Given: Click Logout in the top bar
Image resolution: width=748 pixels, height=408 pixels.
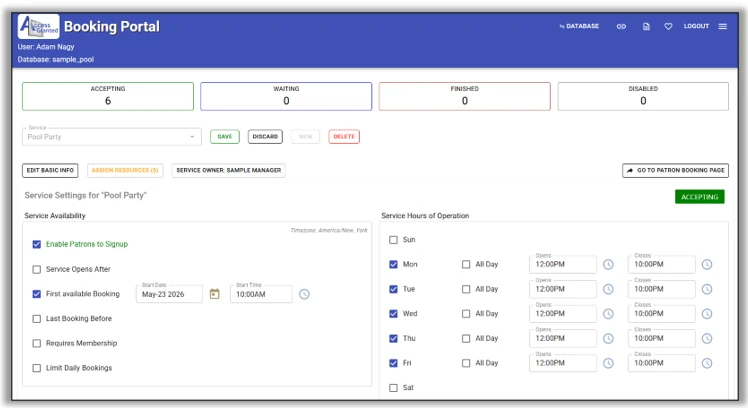Looking at the screenshot, I should click(x=696, y=26).
